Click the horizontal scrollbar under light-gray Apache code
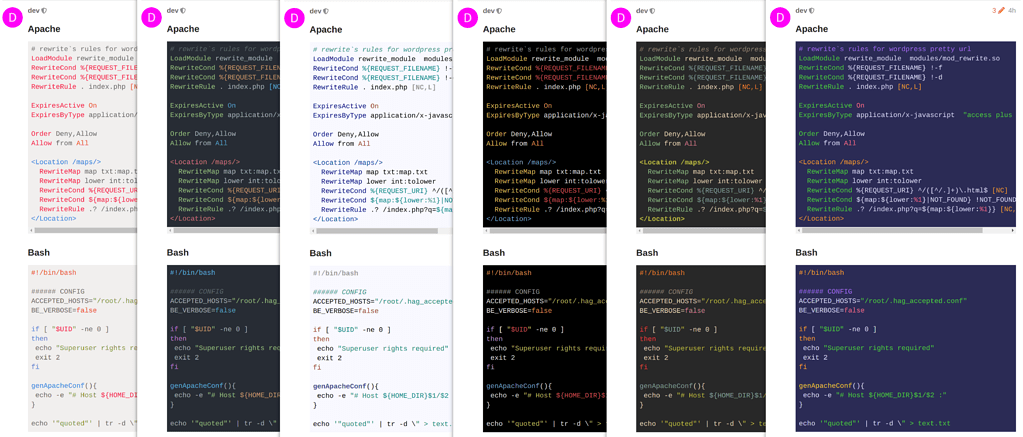 (84, 230)
